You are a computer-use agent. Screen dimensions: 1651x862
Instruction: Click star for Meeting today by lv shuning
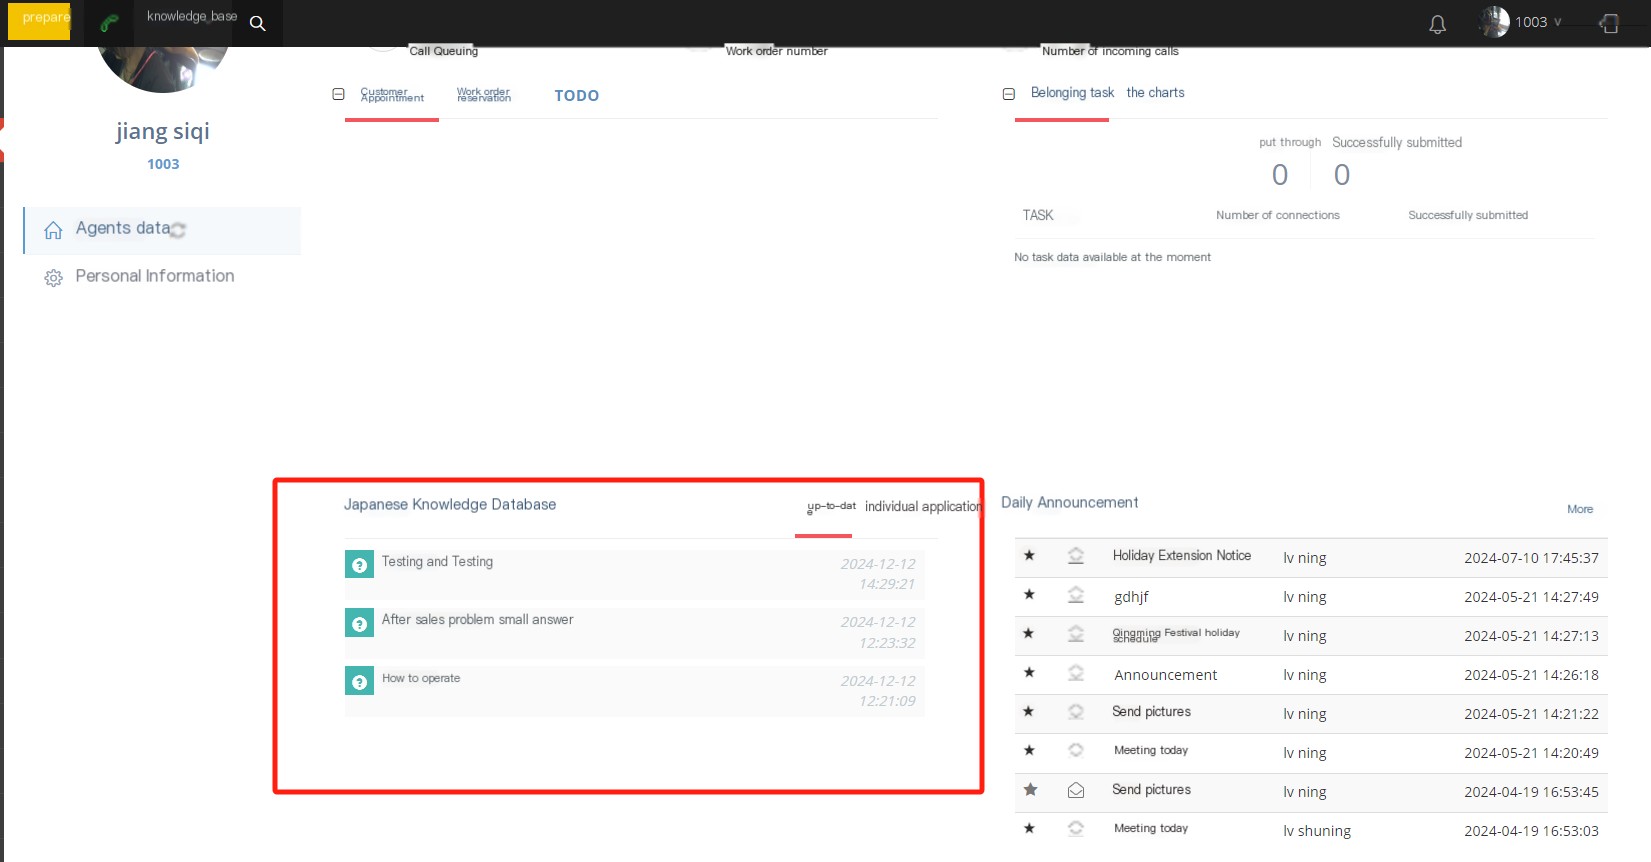[x=1029, y=828]
